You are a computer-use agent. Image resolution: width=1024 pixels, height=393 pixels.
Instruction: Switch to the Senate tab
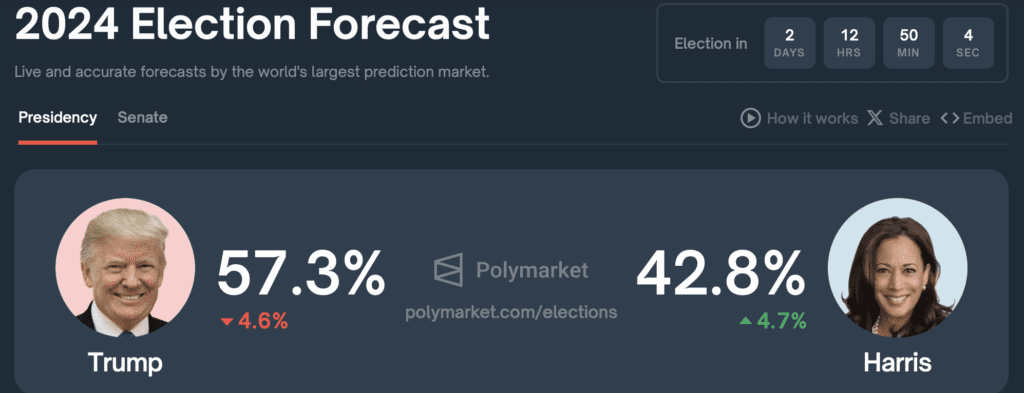click(x=142, y=118)
